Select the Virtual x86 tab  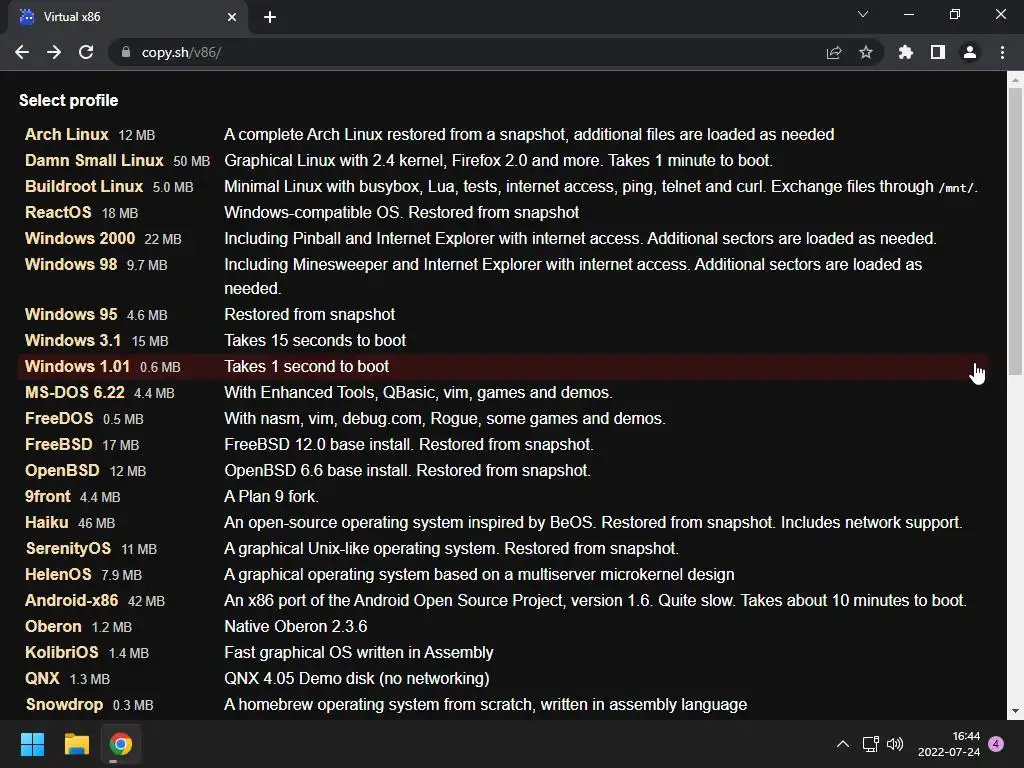point(128,17)
